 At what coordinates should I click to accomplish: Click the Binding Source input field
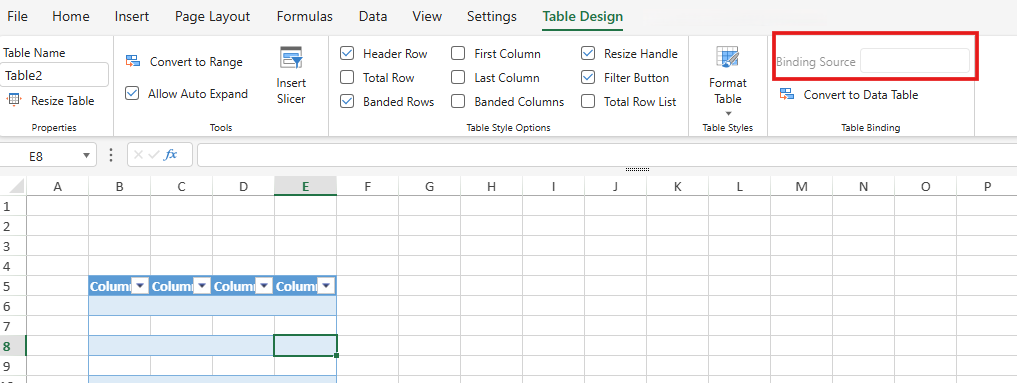915,62
